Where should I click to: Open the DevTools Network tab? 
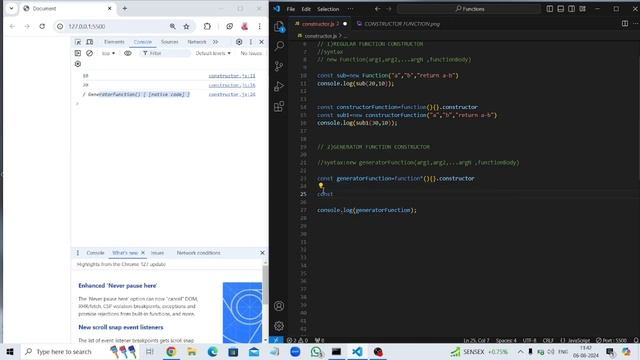(x=197, y=42)
